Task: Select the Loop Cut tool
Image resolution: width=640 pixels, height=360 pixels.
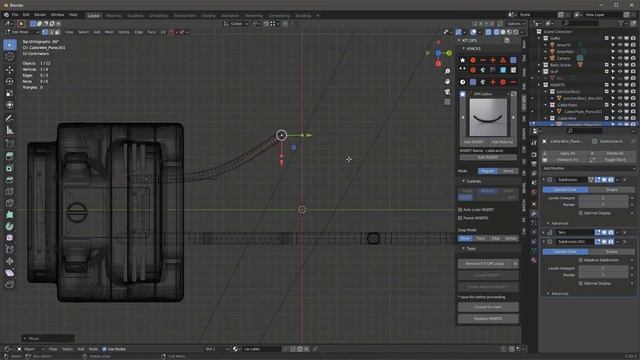Action: point(10,191)
